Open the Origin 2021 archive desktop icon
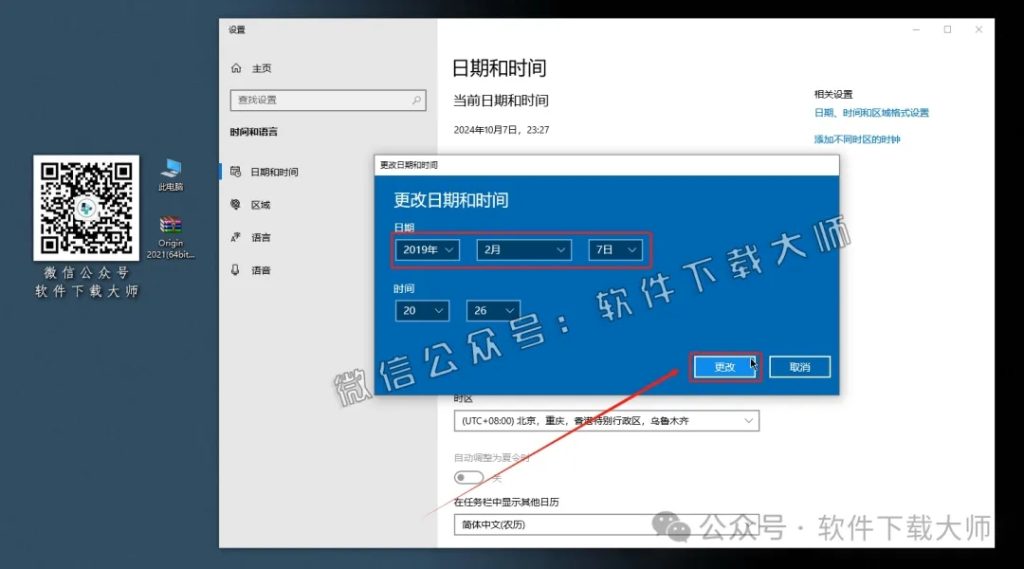Image resolution: width=1024 pixels, height=569 pixels. click(170, 238)
